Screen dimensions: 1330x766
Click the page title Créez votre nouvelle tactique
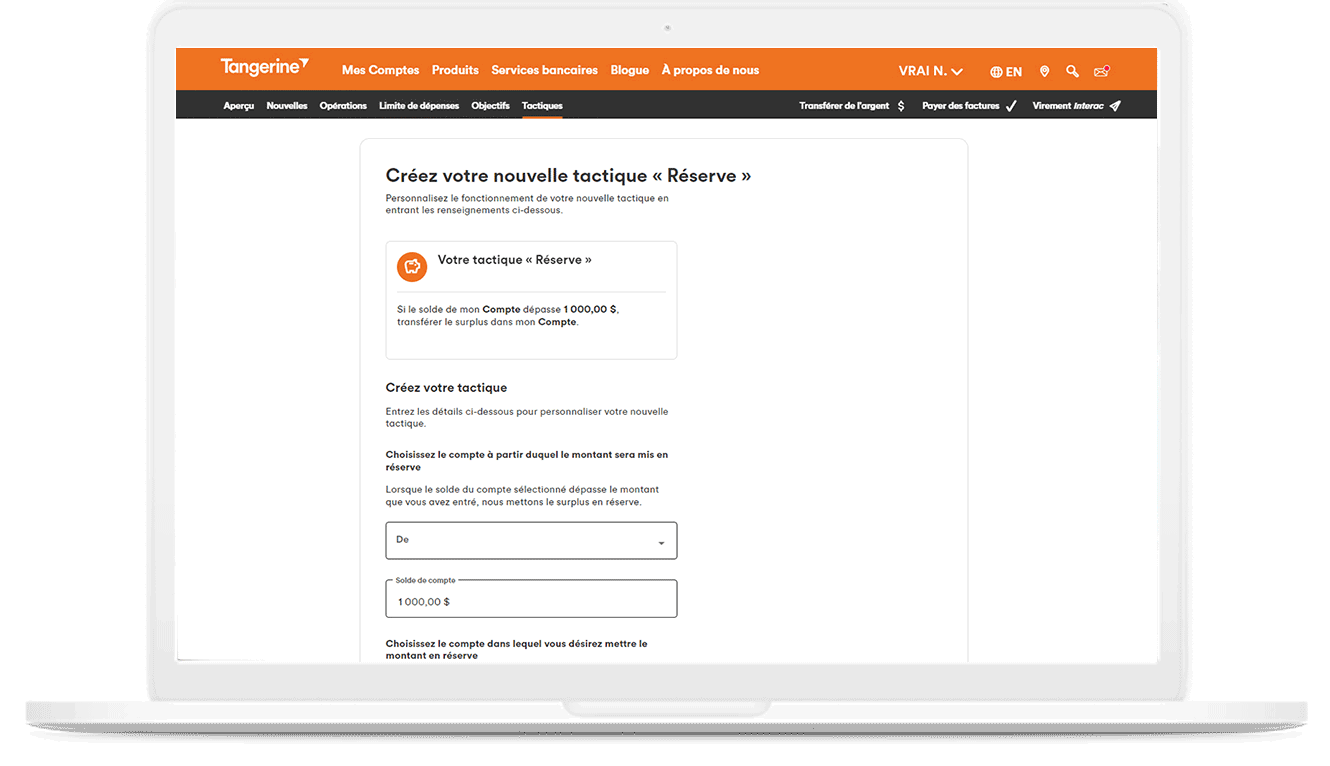tap(568, 176)
